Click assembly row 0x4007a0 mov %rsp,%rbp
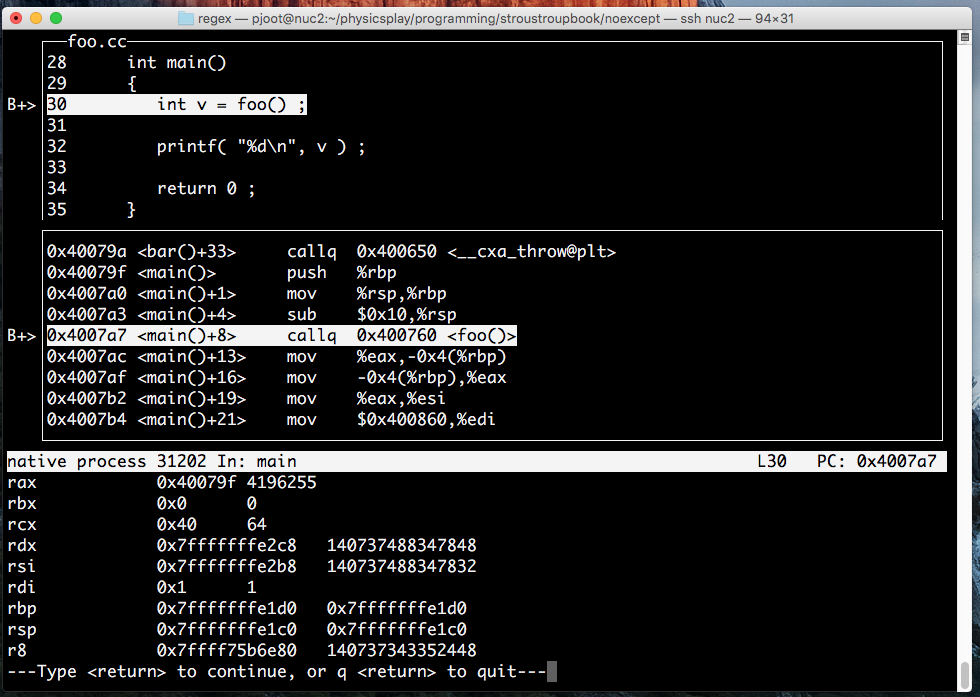The width and height of the screenshot is (980, 697). click(247, 294)
